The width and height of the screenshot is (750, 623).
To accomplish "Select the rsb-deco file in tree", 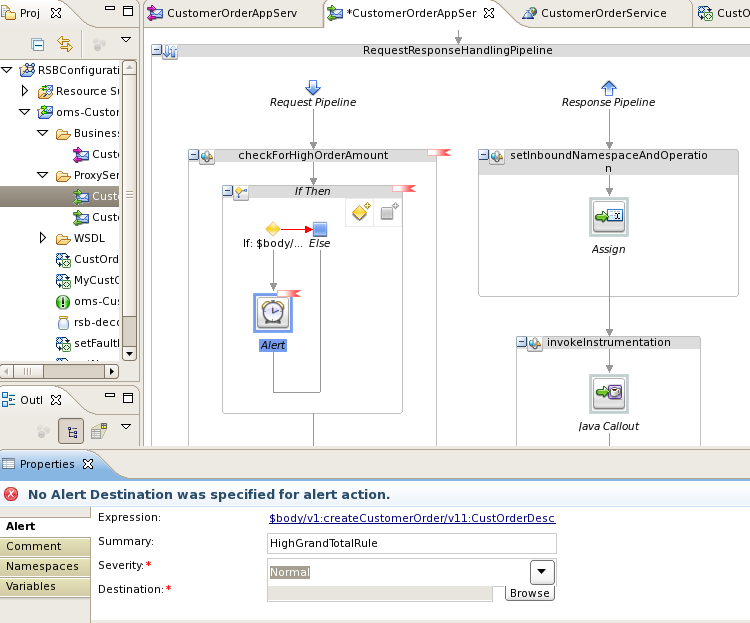I will [x=88, y=322].
